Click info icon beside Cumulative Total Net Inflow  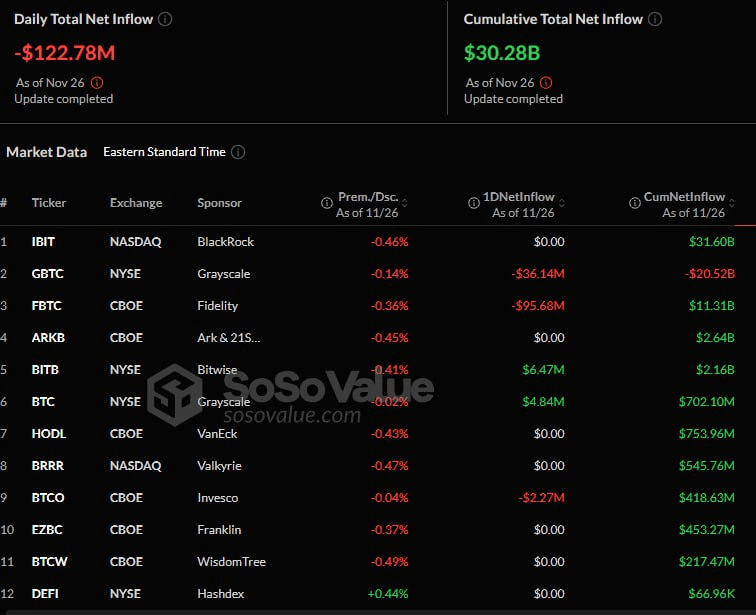[655, 19]
